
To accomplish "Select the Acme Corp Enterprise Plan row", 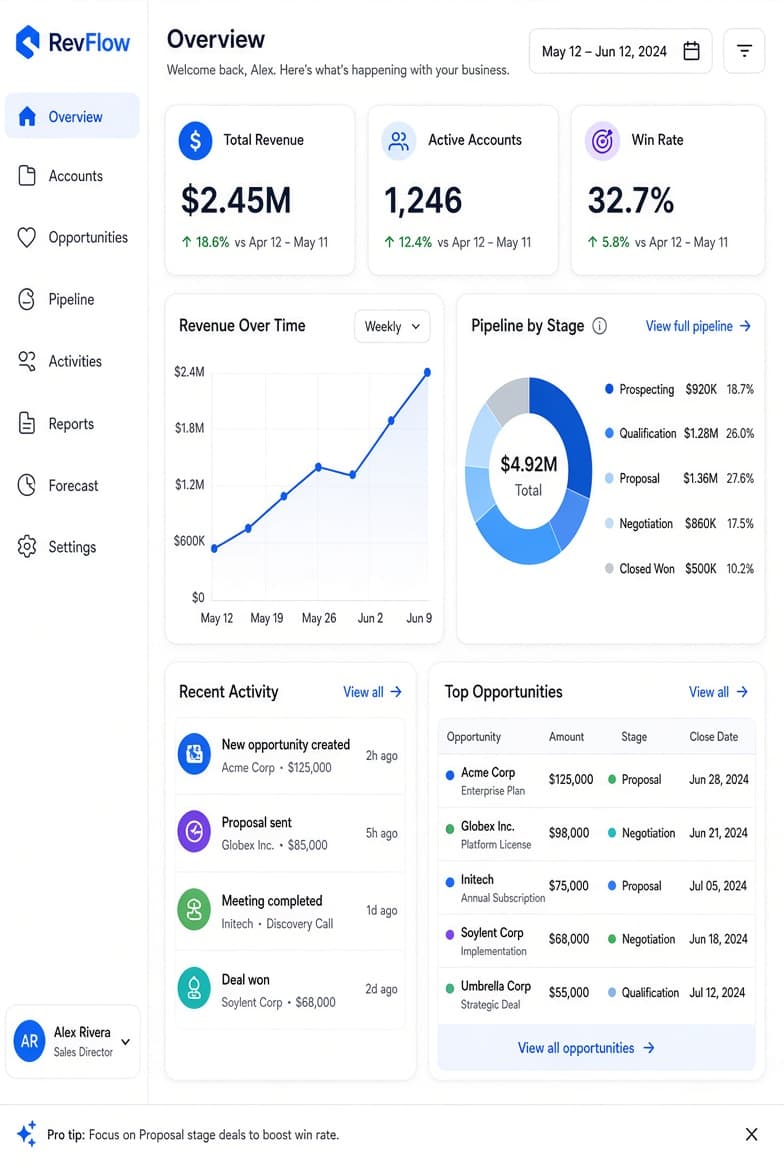I will [x=596, y=781].
